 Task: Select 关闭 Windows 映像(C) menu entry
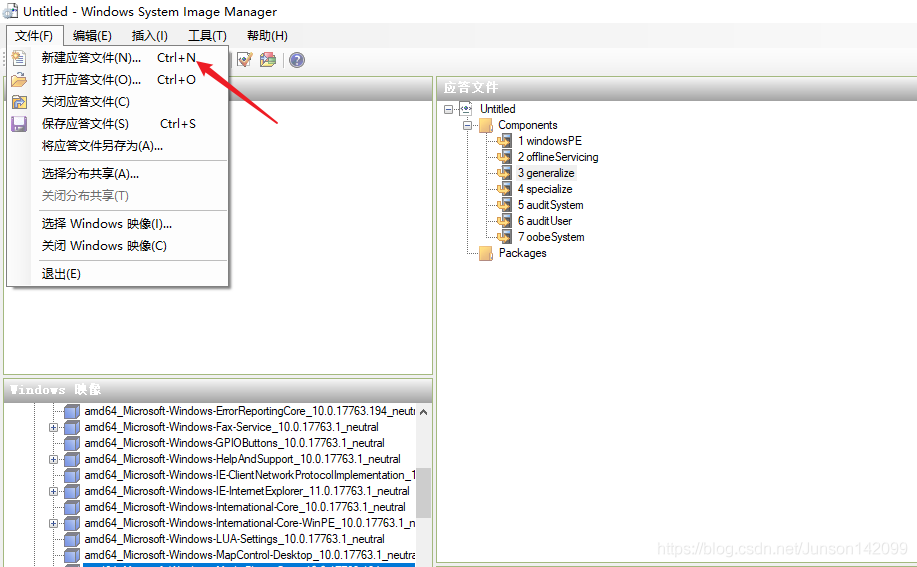118,246
